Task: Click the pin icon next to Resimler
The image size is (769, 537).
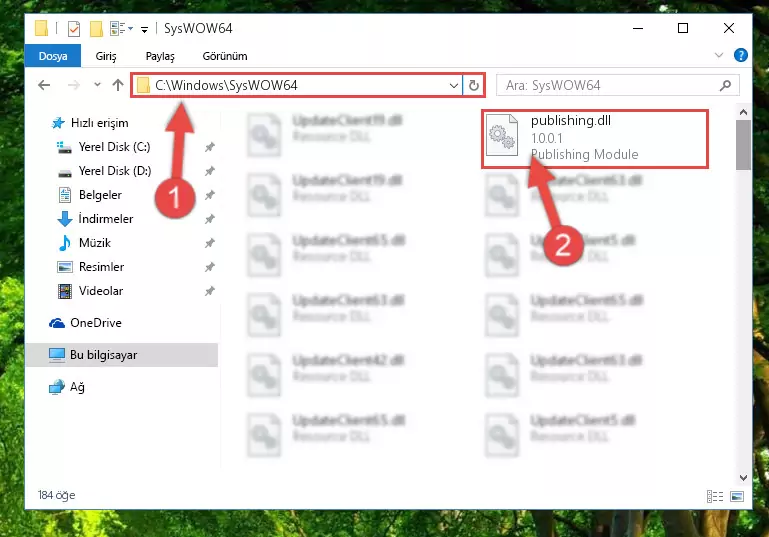Action: (210, 267)
